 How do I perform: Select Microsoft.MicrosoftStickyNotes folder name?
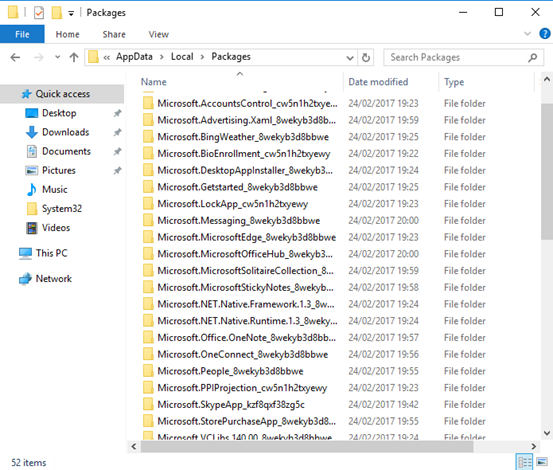coord(245,287)
